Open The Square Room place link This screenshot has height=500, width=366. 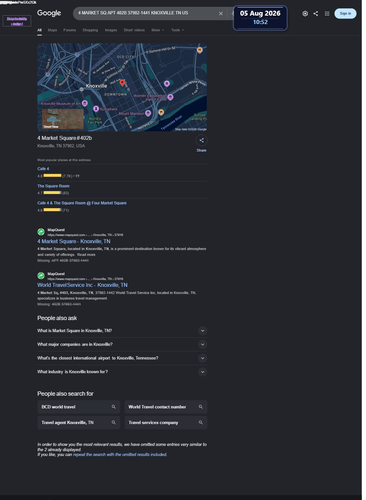click(x=53, y=186)
